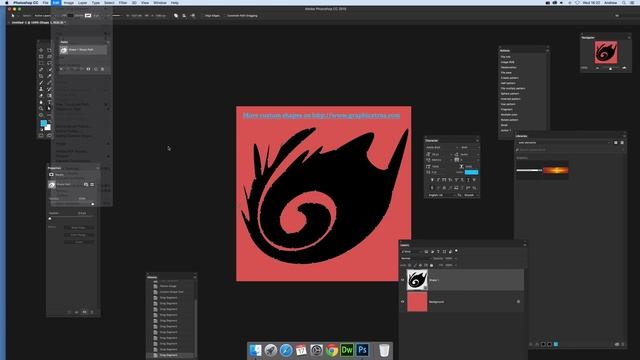Open the layer filter kind dropdown
The width and height of the screenshot is (640, 360).
pyautogui.click(x=412, y=252)
